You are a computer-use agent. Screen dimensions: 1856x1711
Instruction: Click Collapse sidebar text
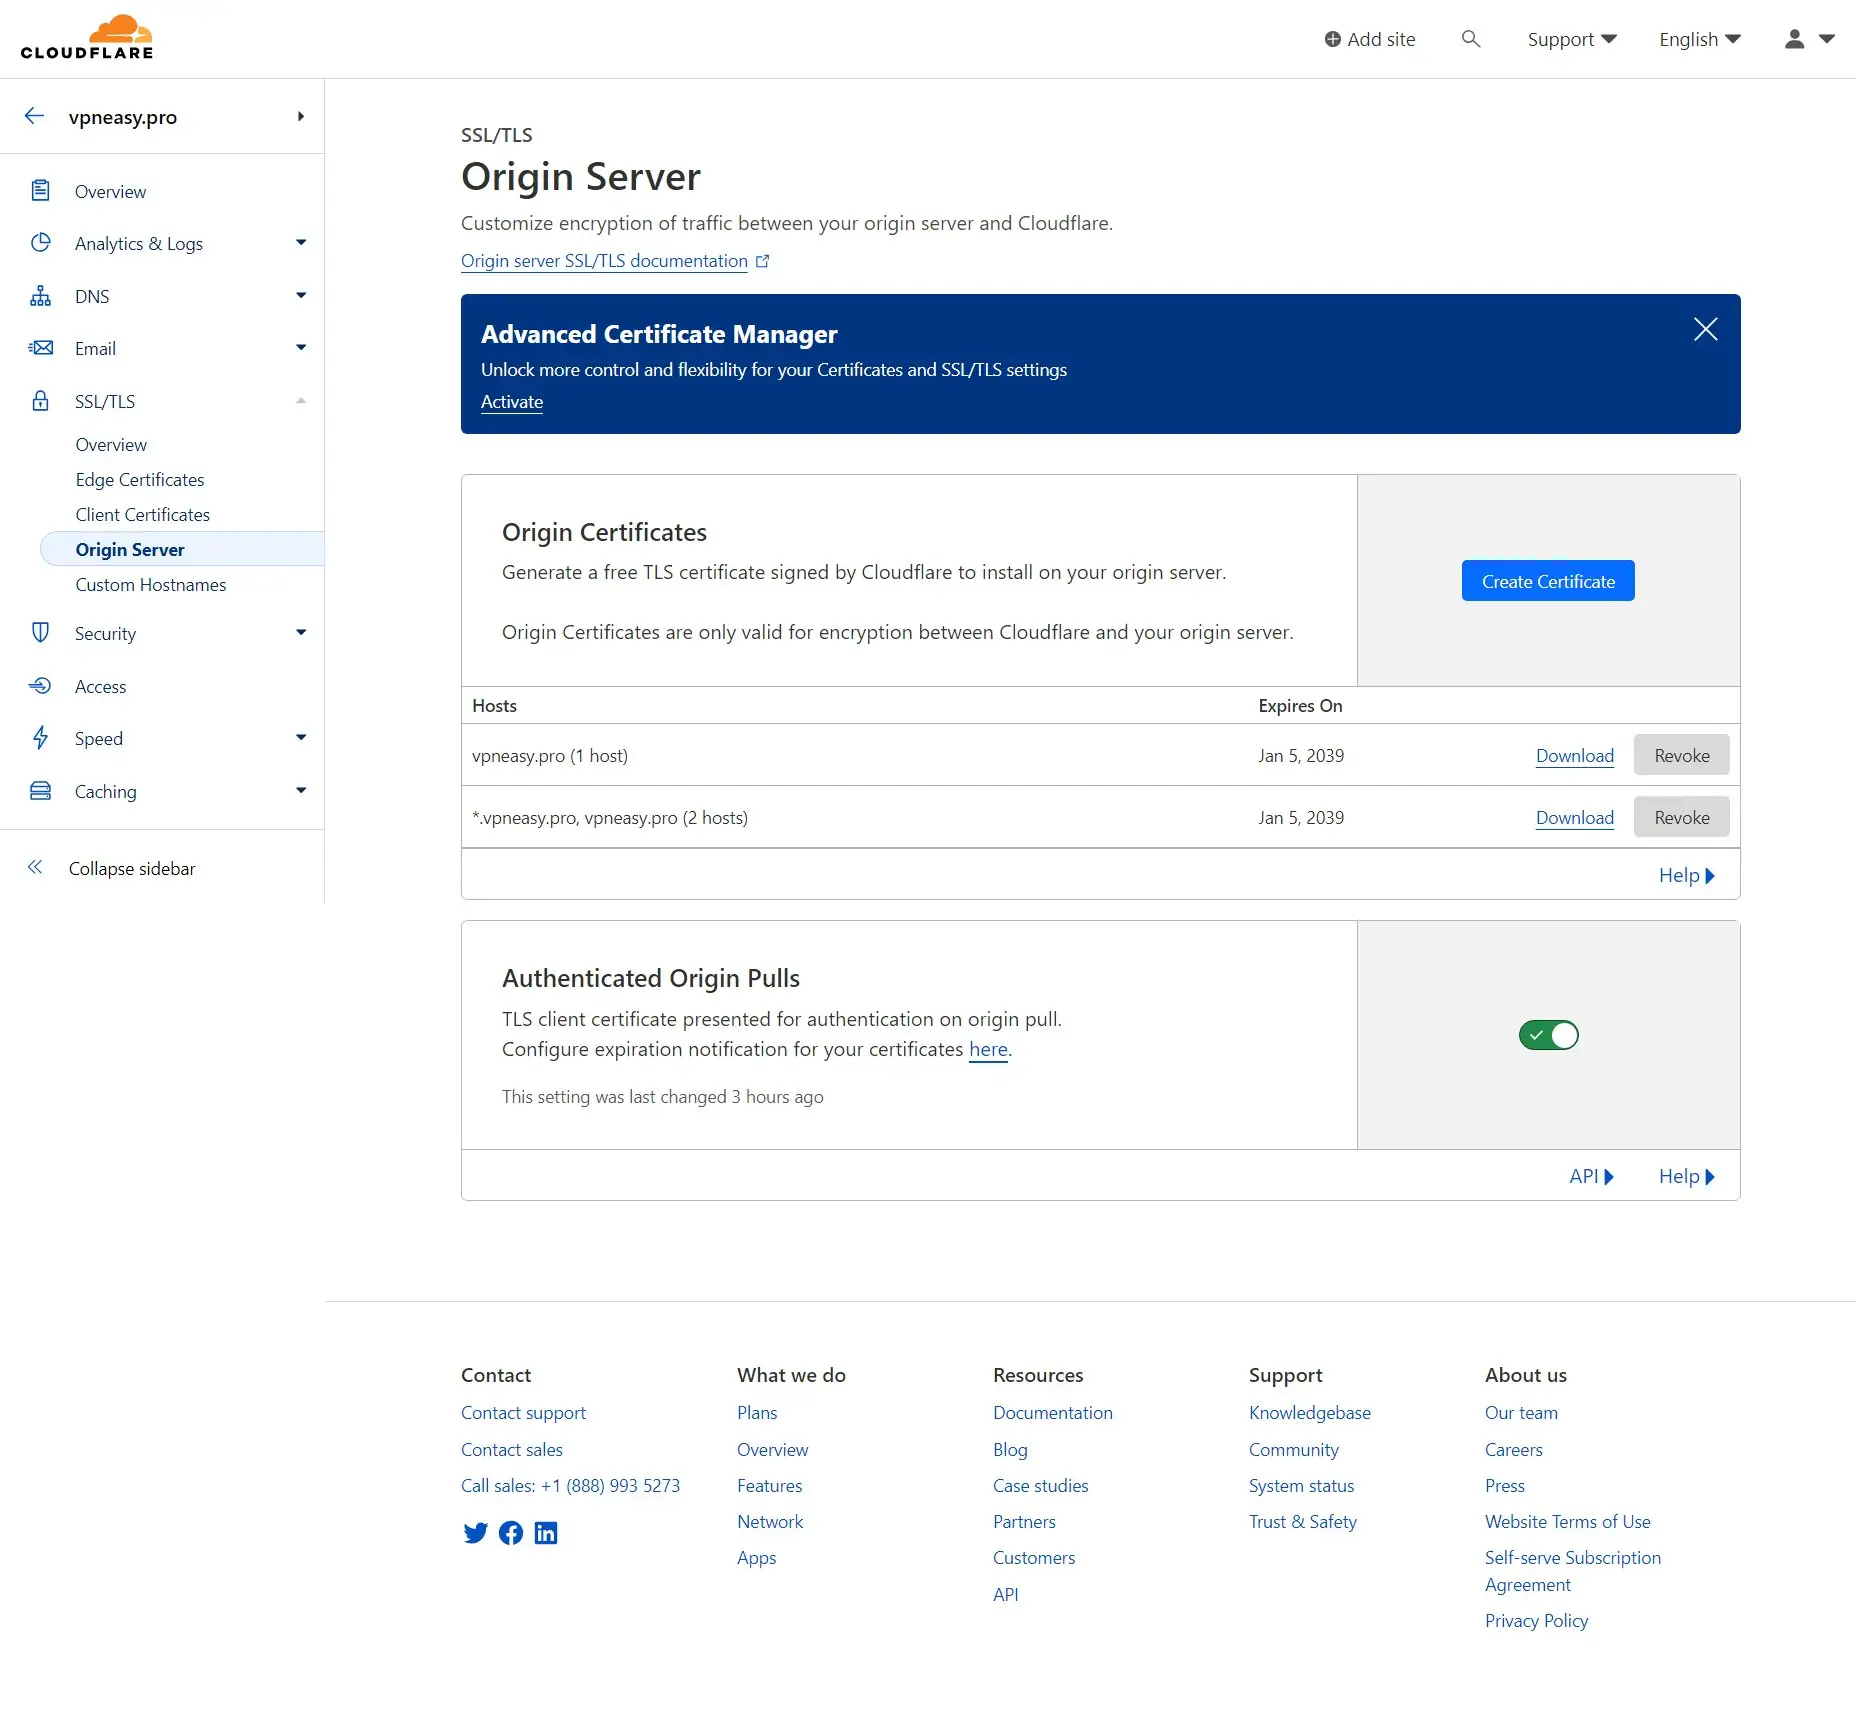point(132,868)
